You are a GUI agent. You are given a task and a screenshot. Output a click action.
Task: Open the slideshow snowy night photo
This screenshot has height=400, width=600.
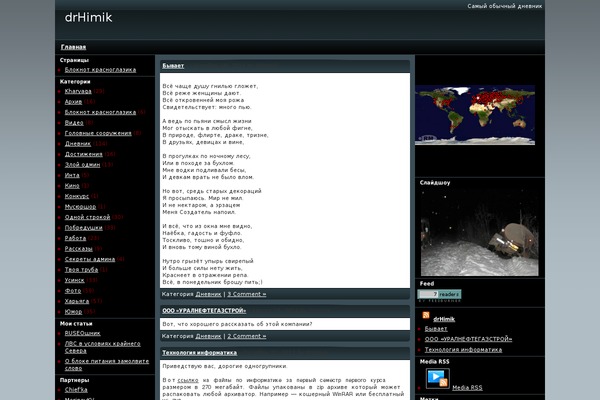tap(479, 232)
